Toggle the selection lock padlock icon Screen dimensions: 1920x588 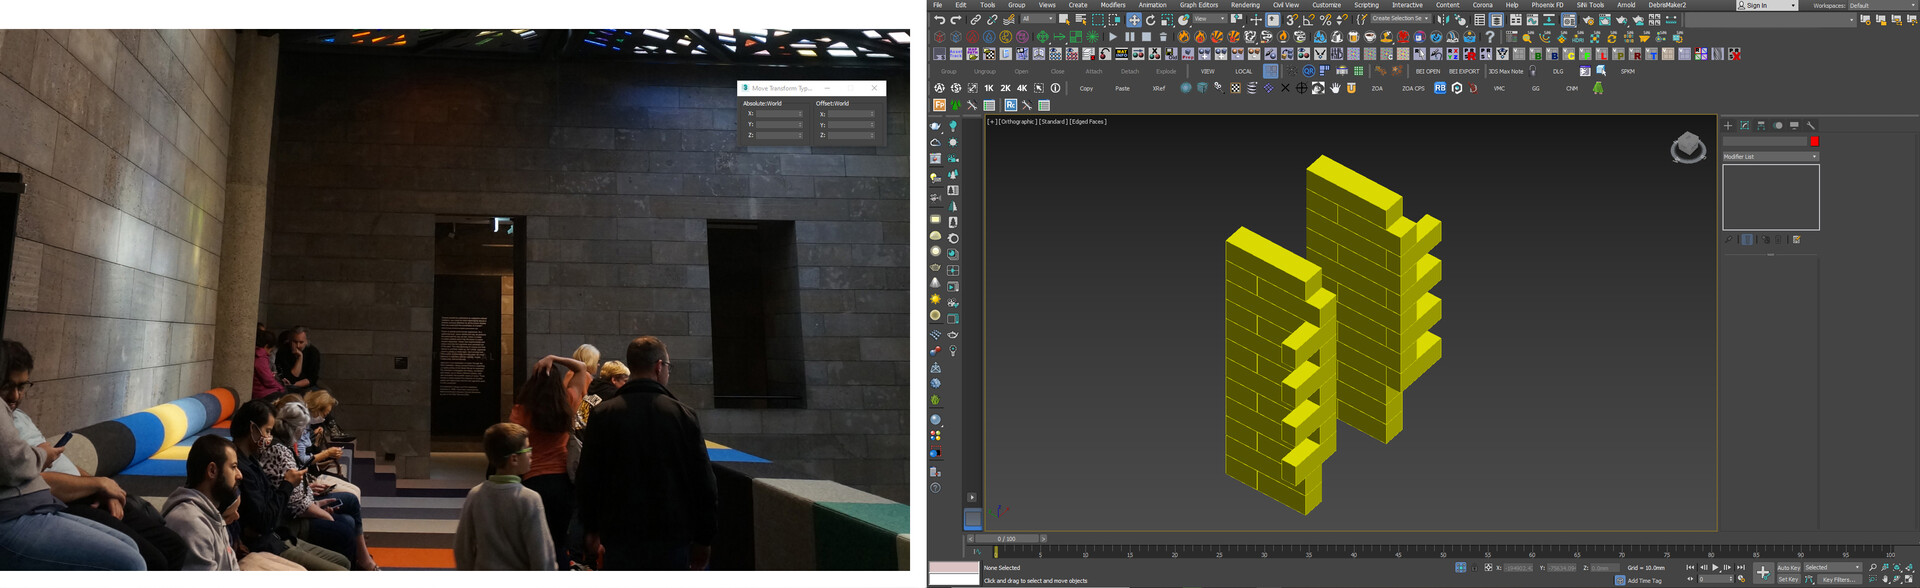1473,568
